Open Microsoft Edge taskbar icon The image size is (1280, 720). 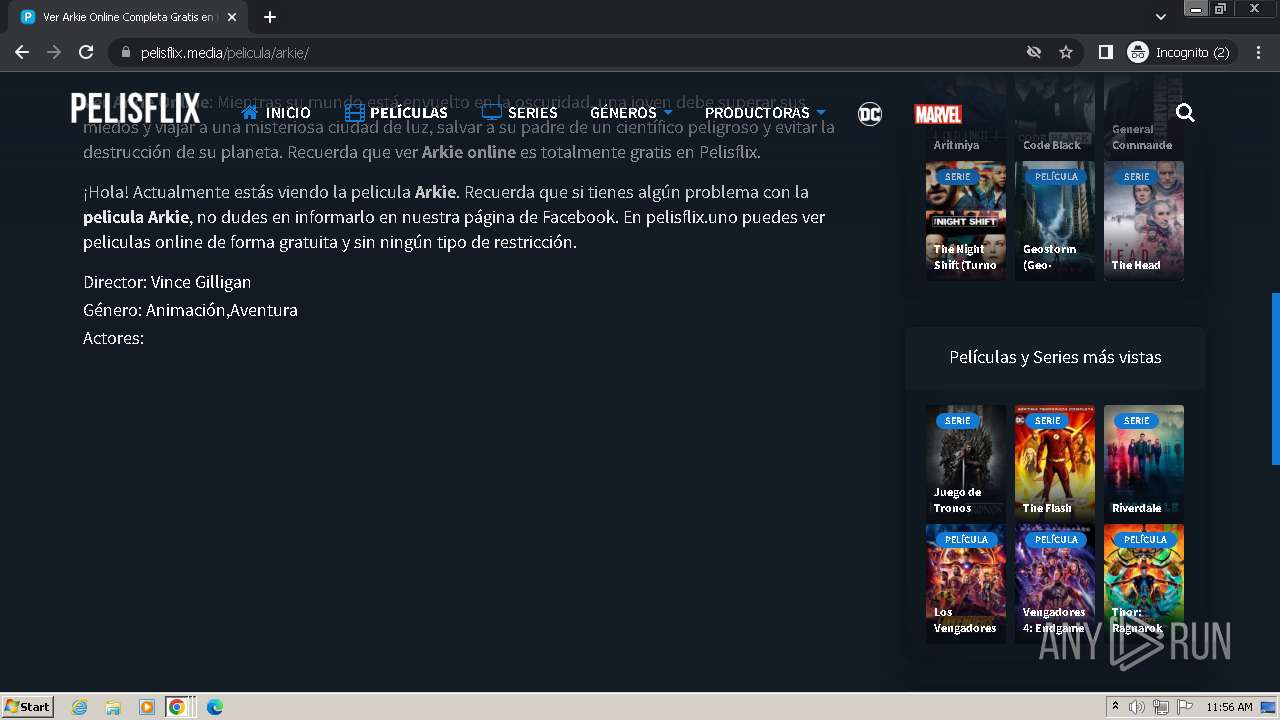[x=214, y=707]
